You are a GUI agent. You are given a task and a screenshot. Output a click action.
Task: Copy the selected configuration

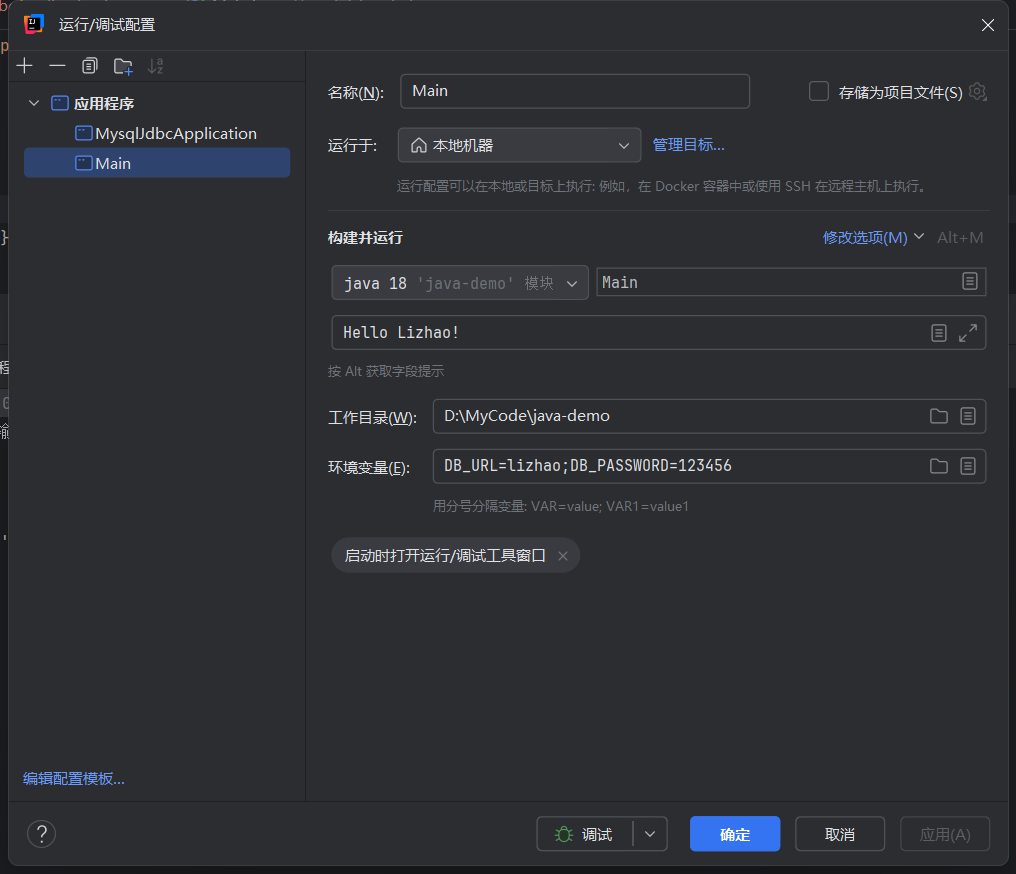89,65
